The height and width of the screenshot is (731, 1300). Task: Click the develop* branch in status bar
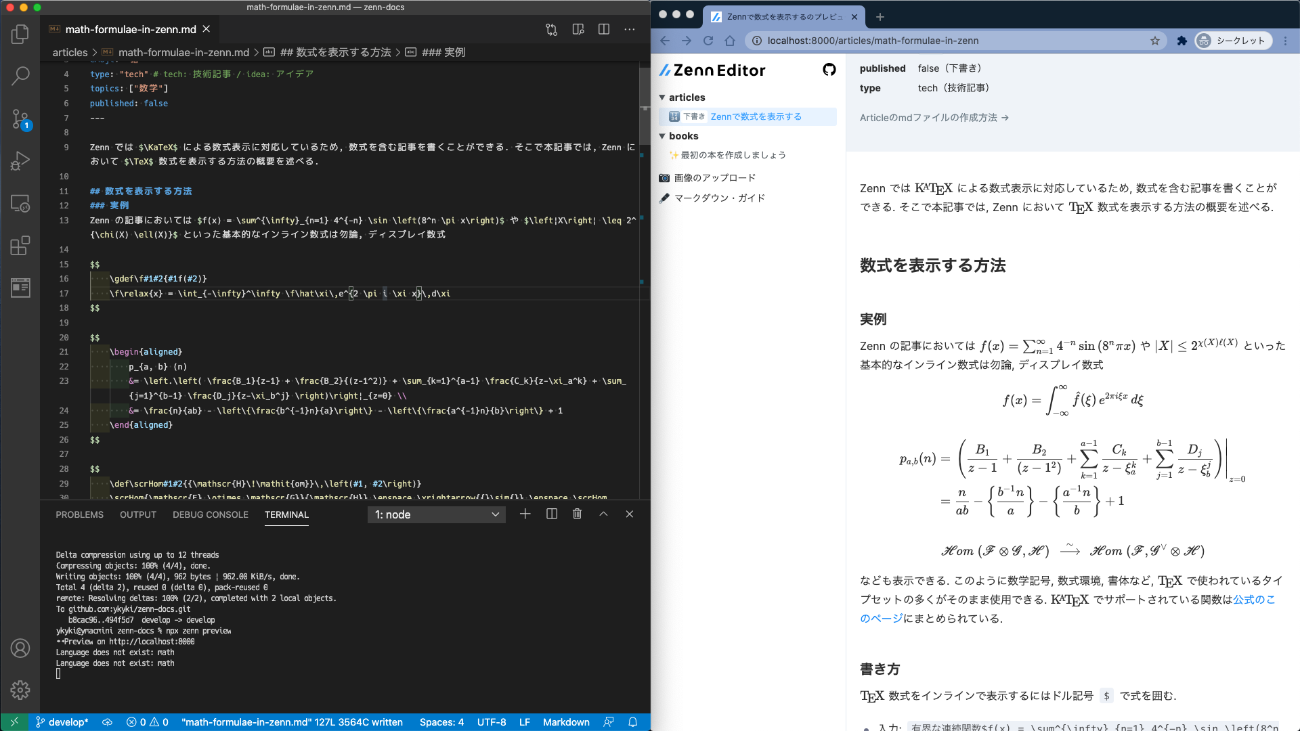[62, 722]
